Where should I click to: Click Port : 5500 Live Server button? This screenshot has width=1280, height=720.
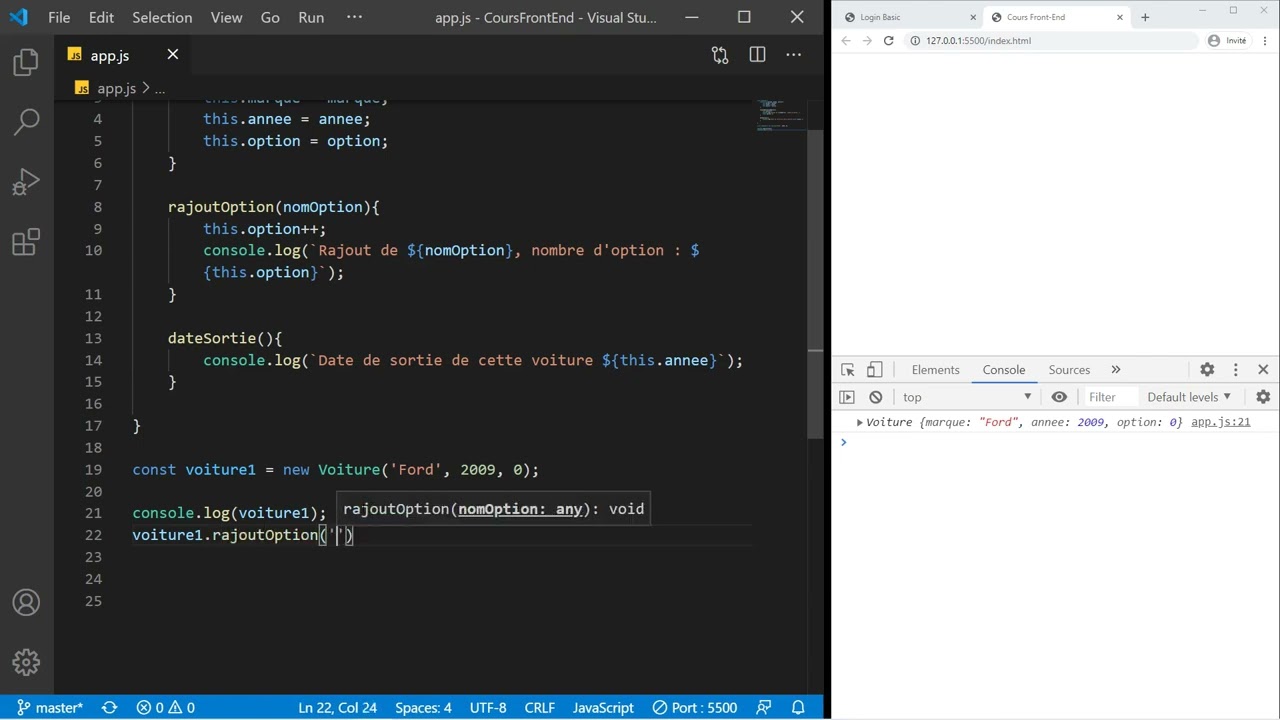coord(694,707)
